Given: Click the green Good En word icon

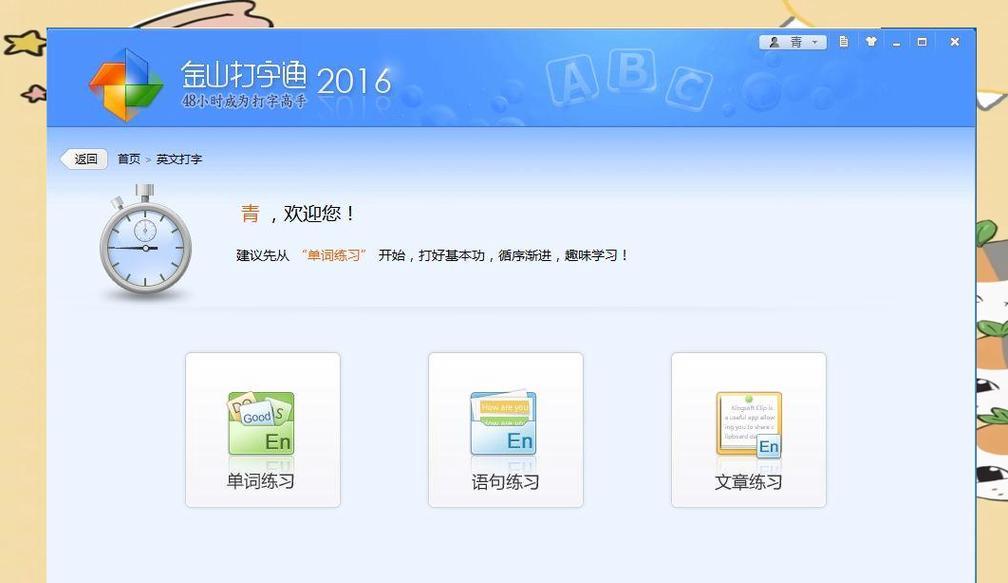Looking at the screenshot, I should point(261,423).
